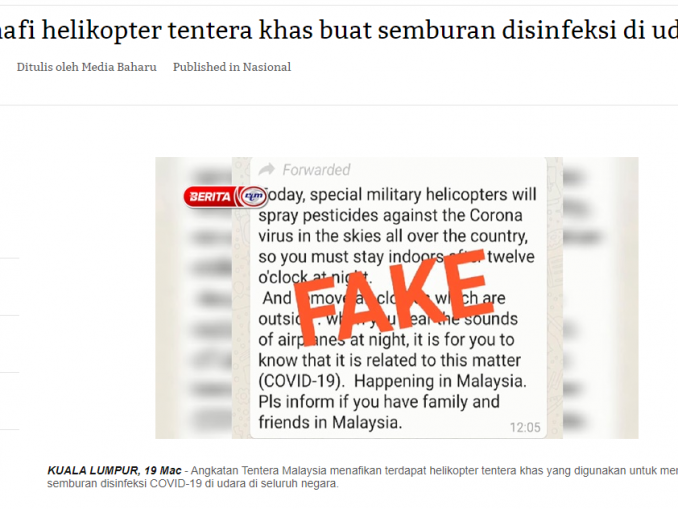Click the forward arrow icon beside Forwarded

click(267, 170)
